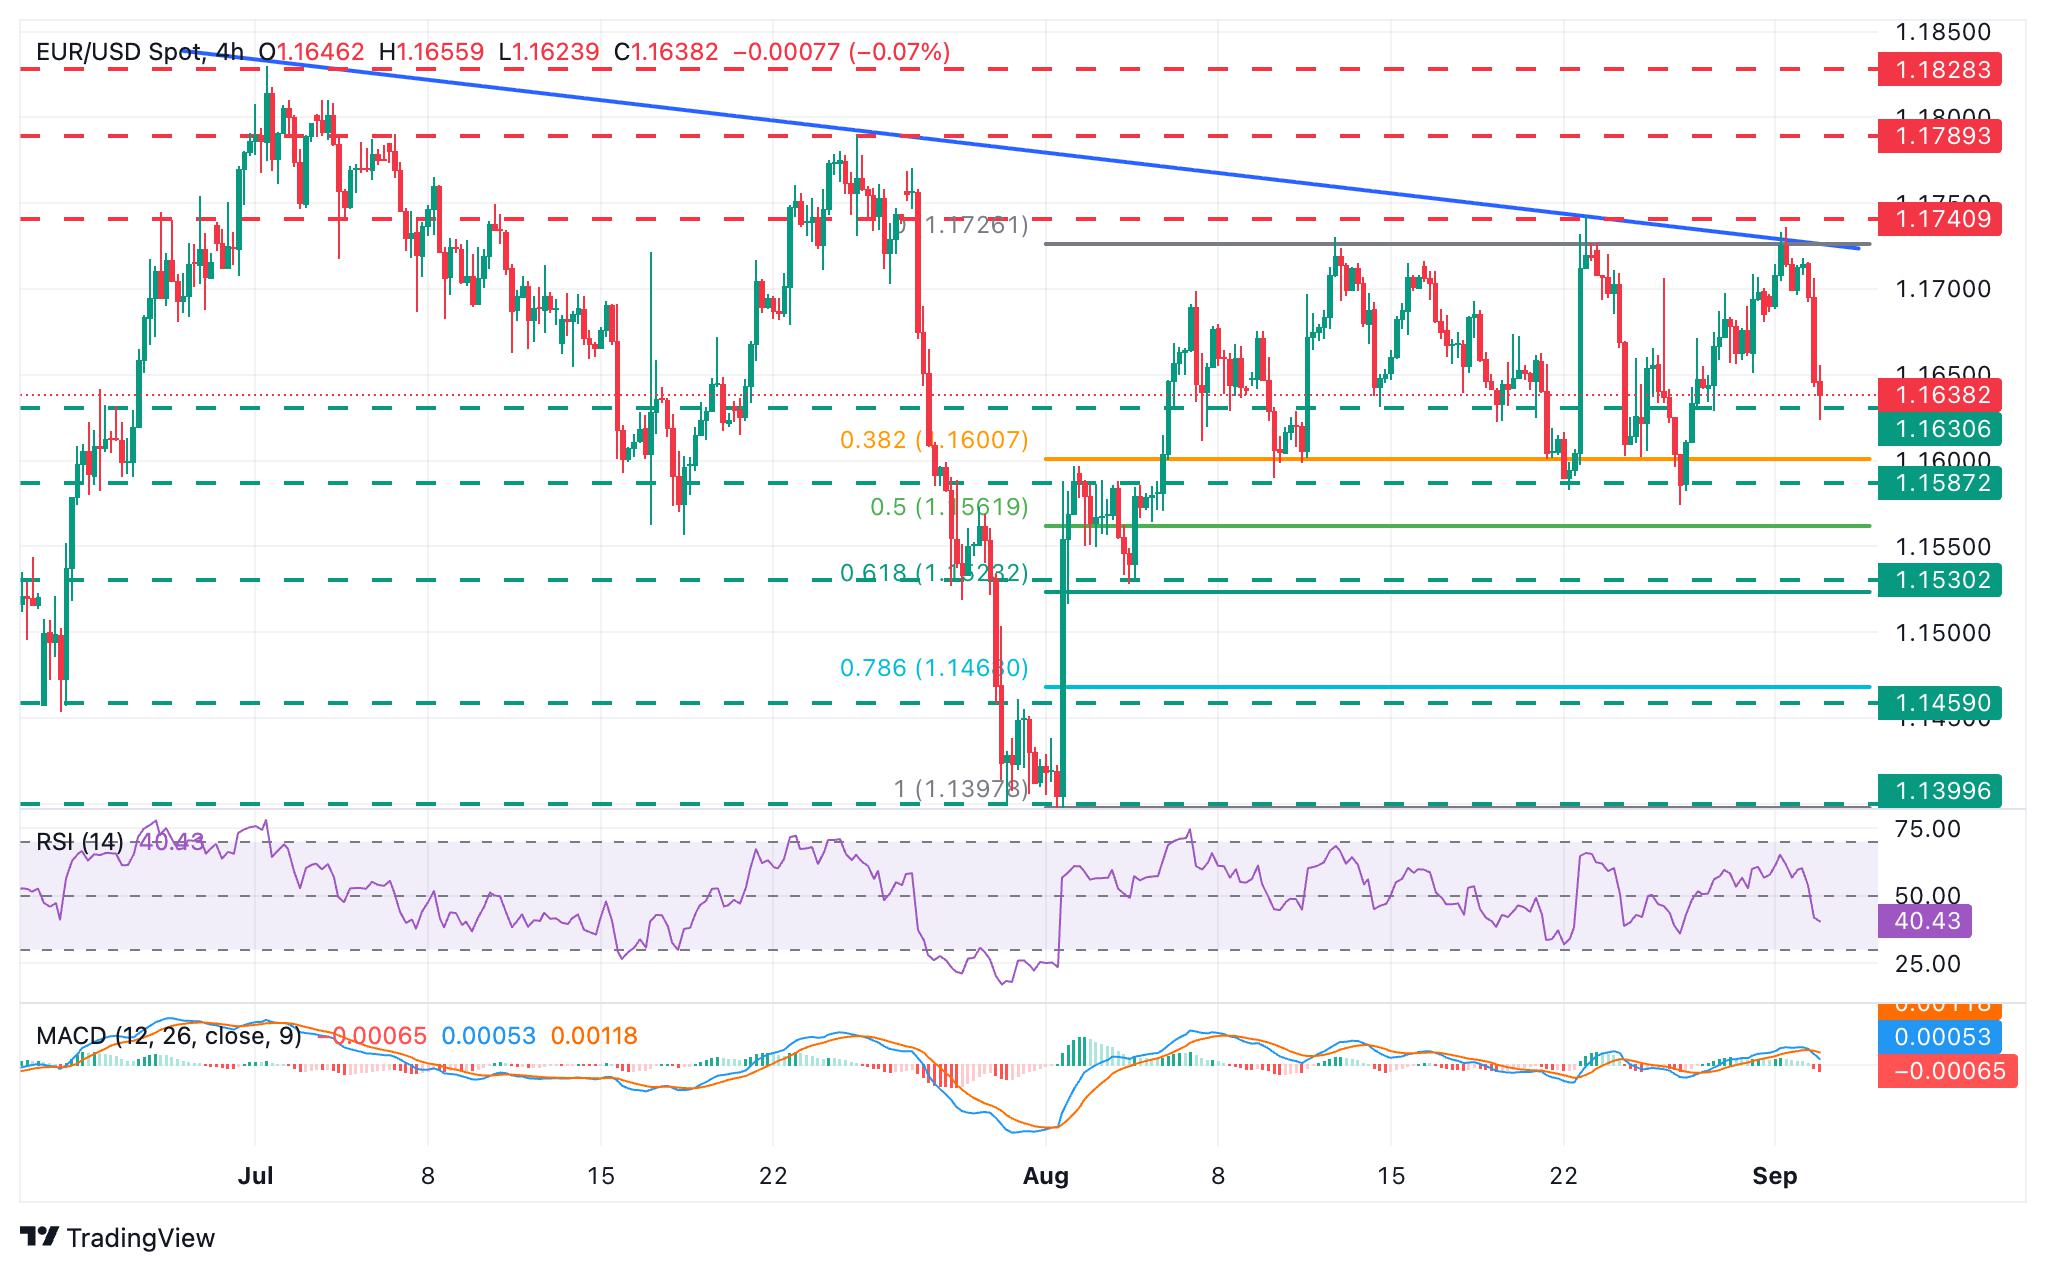Click the MACD (12, 26, close, 9) title
This screenshot has width=2046, height=1272.
169,1036
